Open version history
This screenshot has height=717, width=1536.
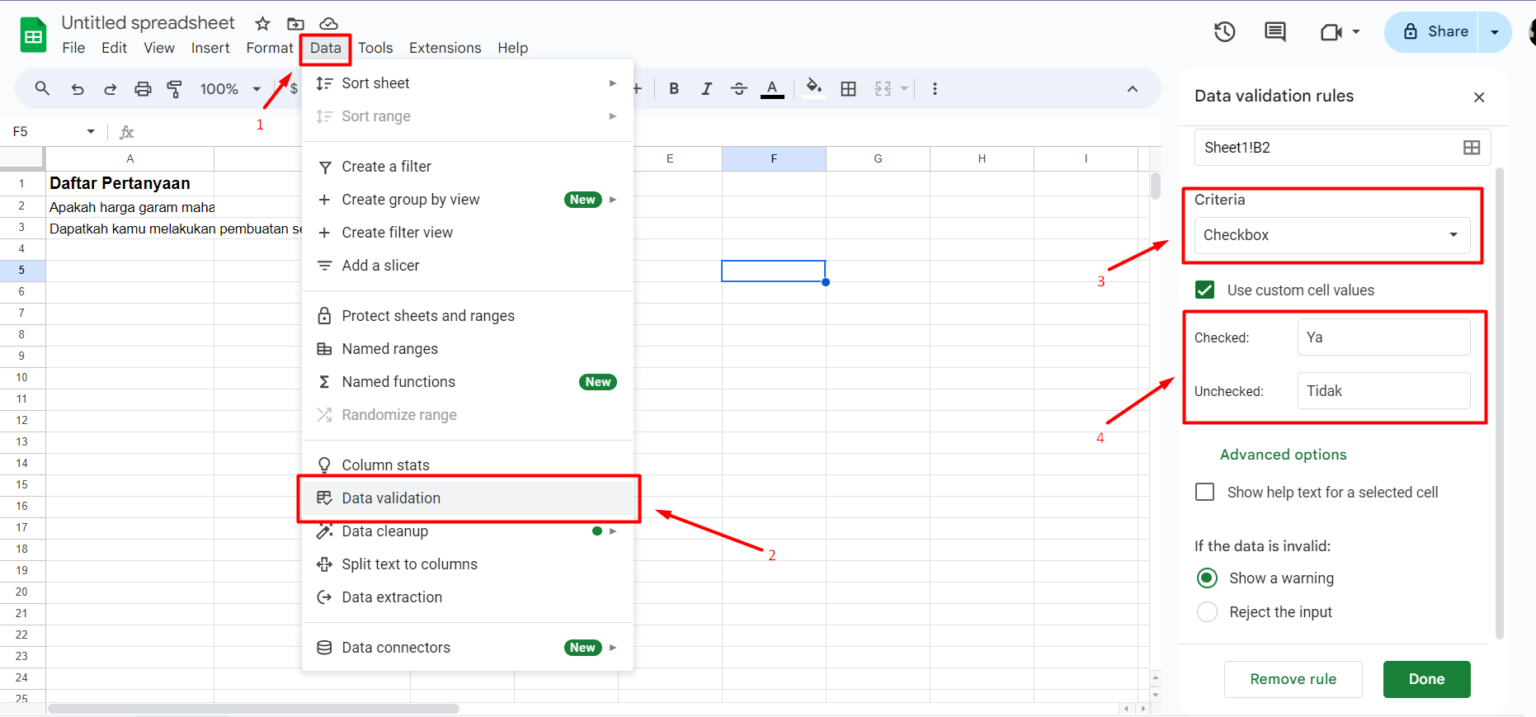[x=1224, y=31]
